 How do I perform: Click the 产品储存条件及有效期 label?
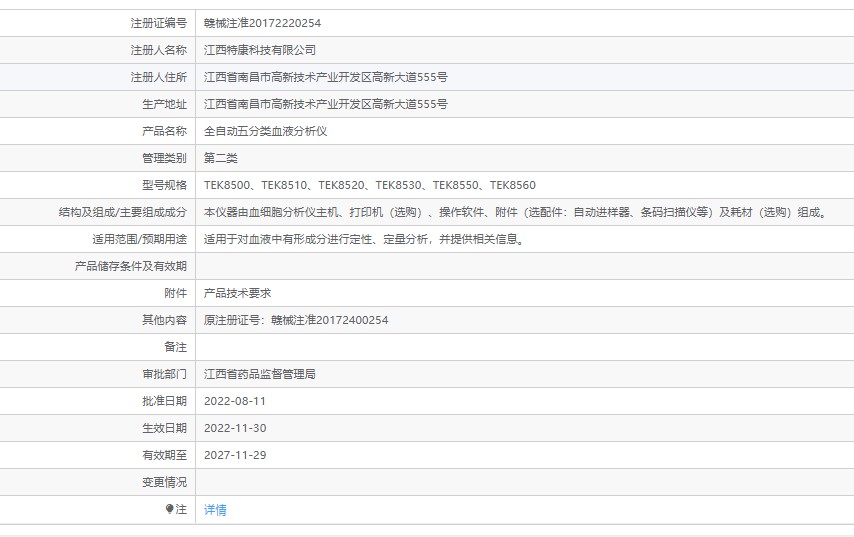click(x=131, y=266)
